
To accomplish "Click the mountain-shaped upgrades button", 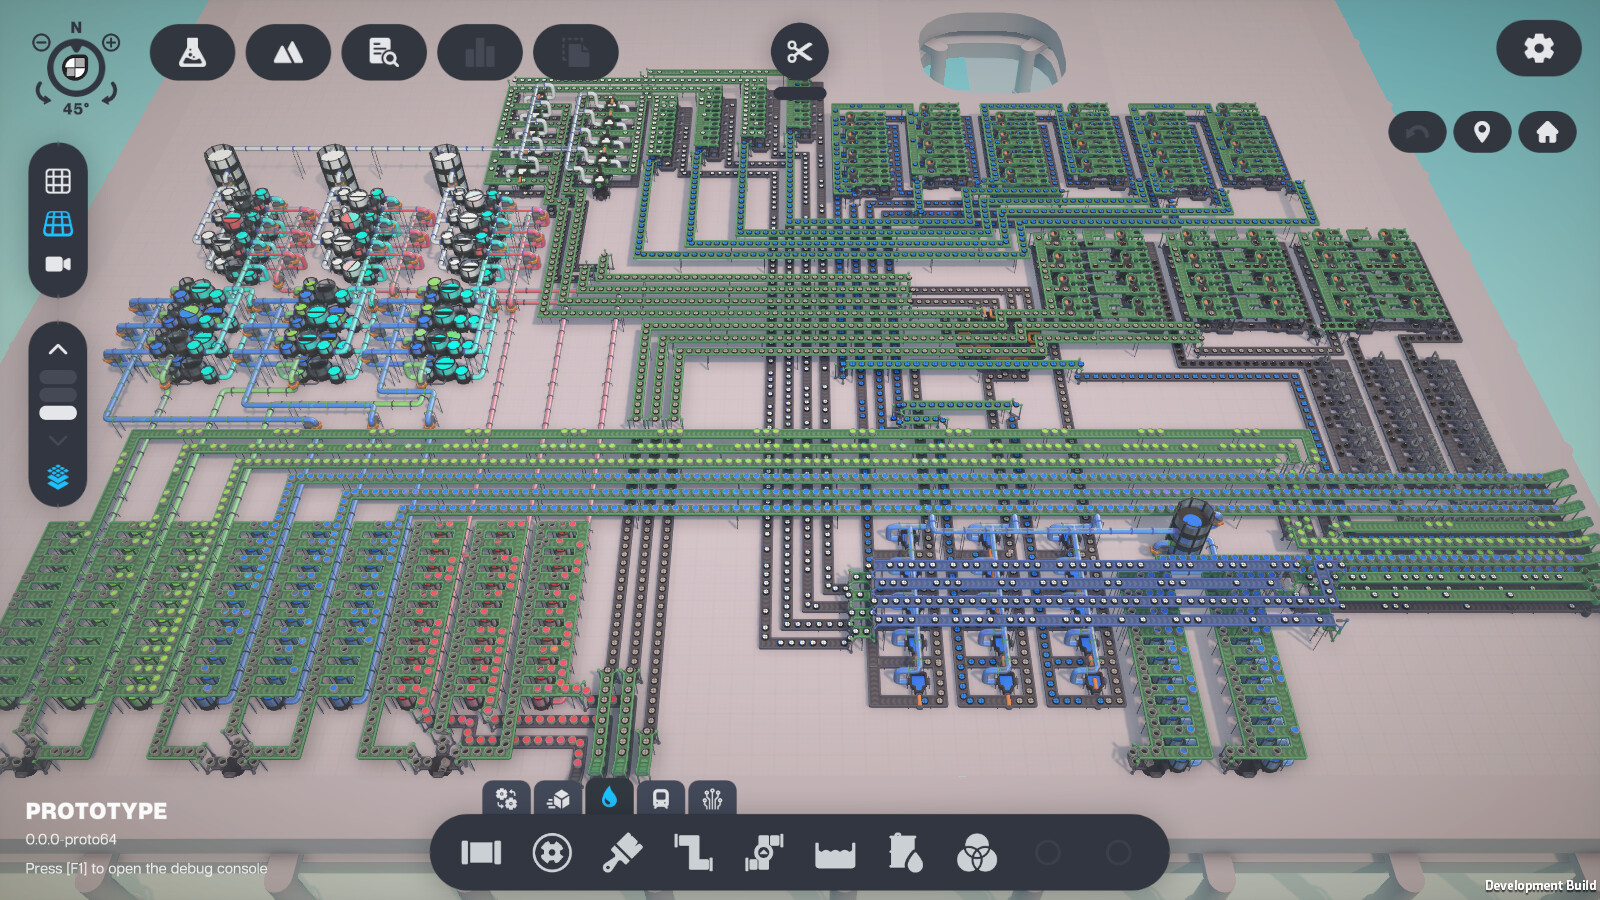I will (x=288, y=52).
